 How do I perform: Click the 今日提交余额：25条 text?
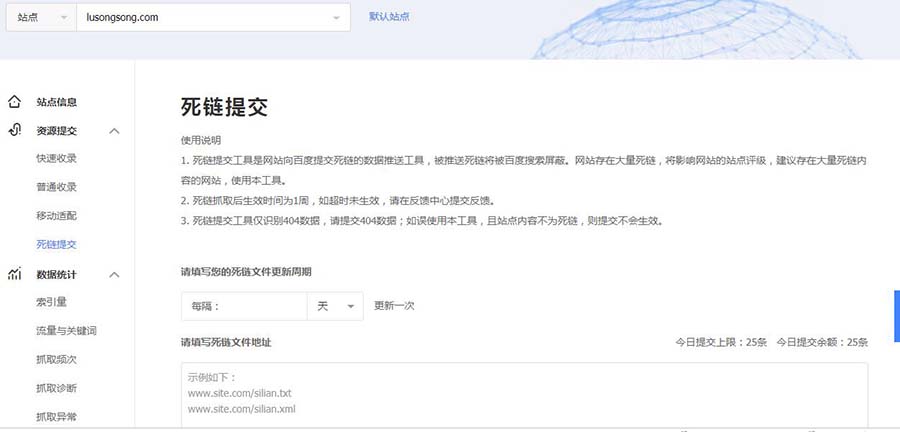click(822, 343)
